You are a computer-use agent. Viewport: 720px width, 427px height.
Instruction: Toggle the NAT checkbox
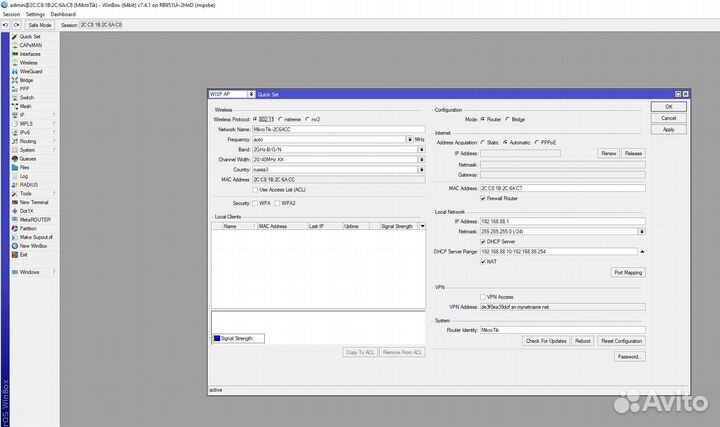coord(483,262)
